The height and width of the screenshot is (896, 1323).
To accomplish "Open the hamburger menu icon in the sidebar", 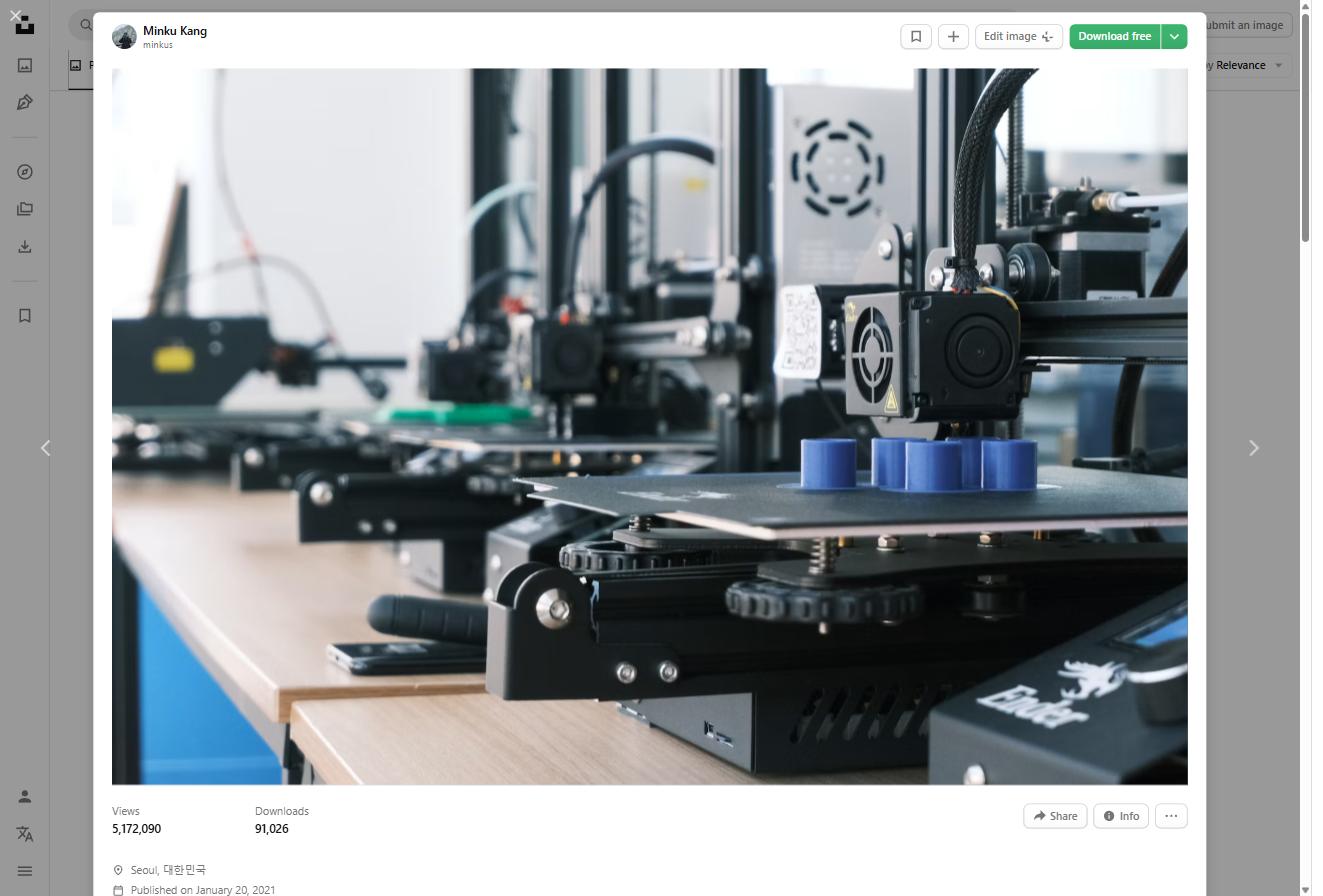I will [x=25, y=871].
